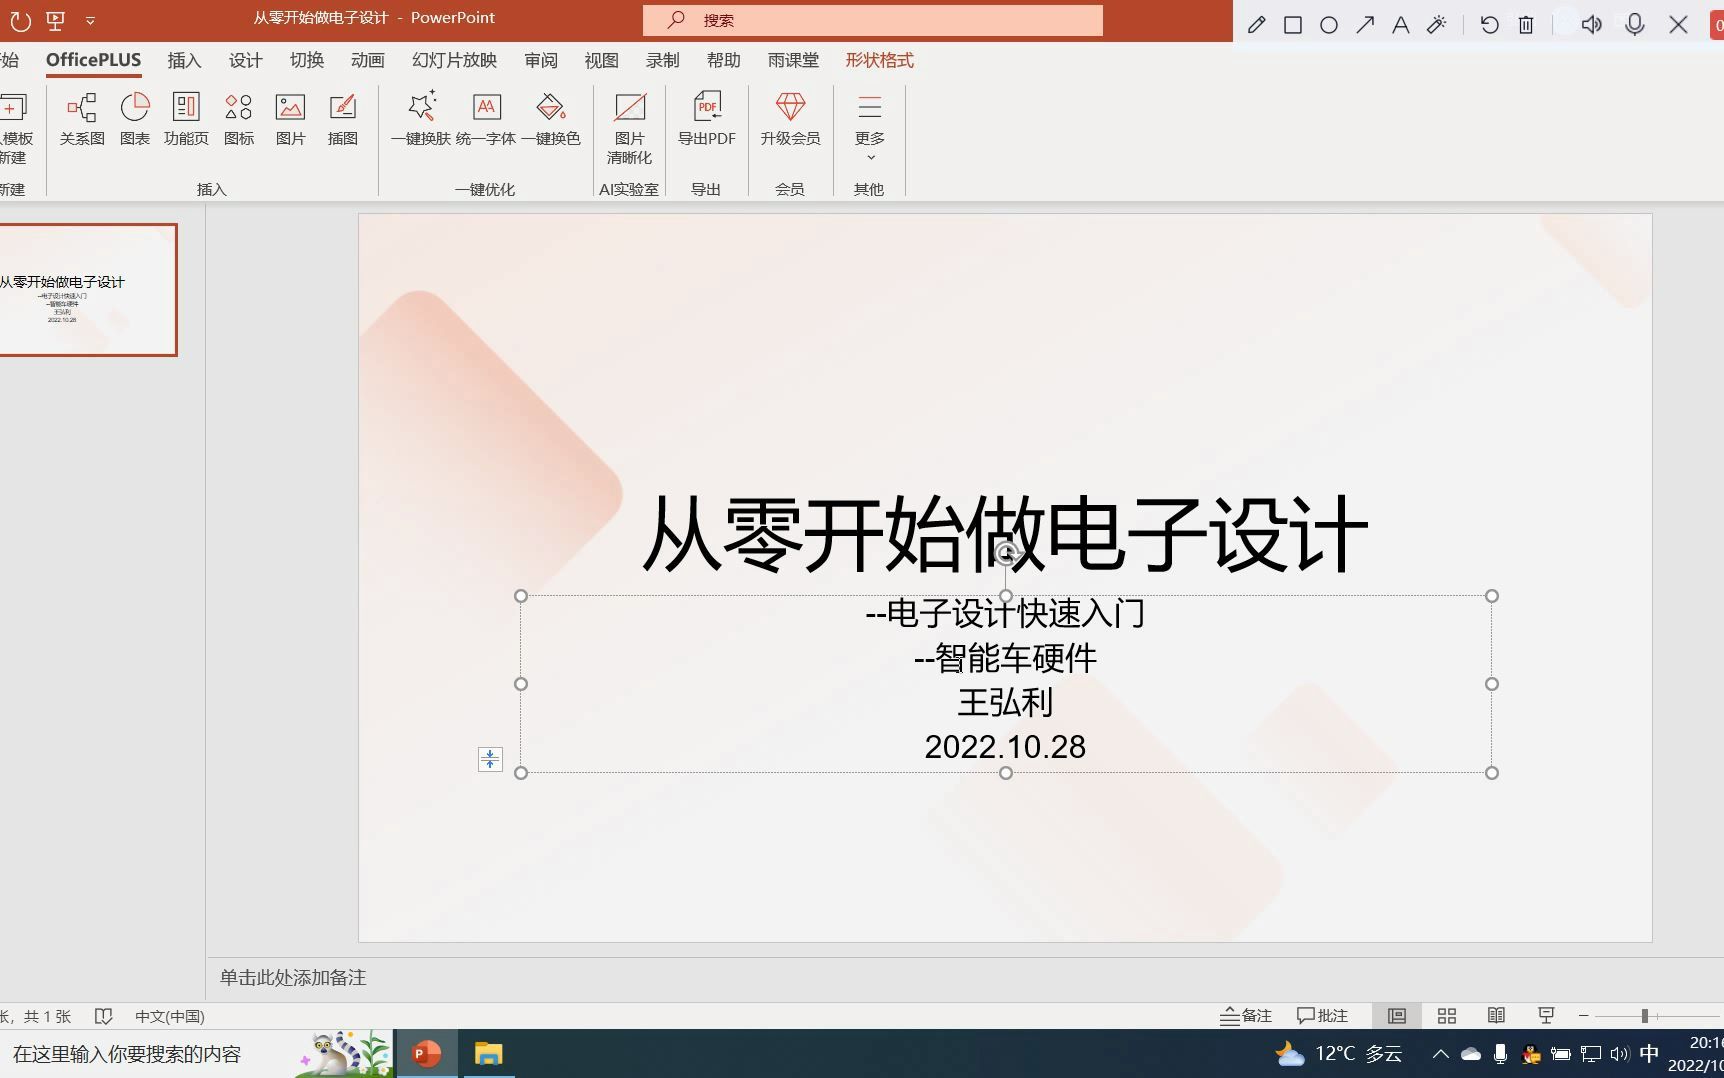This screenshot has width=1724, height=1078.
Task: Switch to Normal view in status bar
Action: [1397, 1016]
